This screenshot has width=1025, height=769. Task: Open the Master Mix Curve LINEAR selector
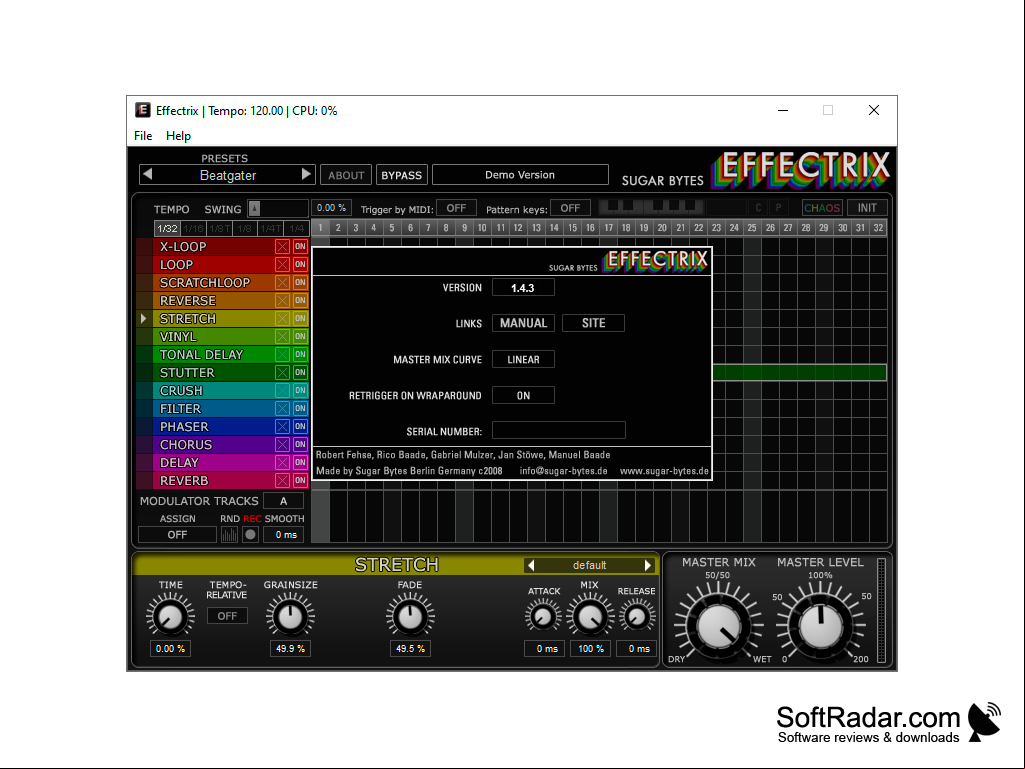[524, 360]
